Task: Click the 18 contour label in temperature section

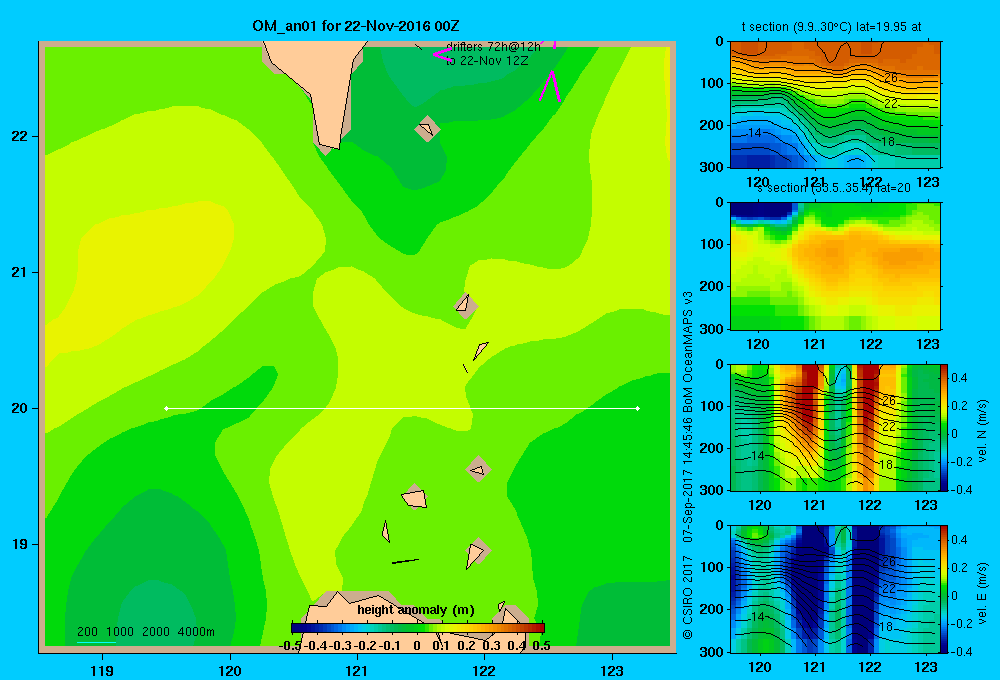Action: pos(888,142)
